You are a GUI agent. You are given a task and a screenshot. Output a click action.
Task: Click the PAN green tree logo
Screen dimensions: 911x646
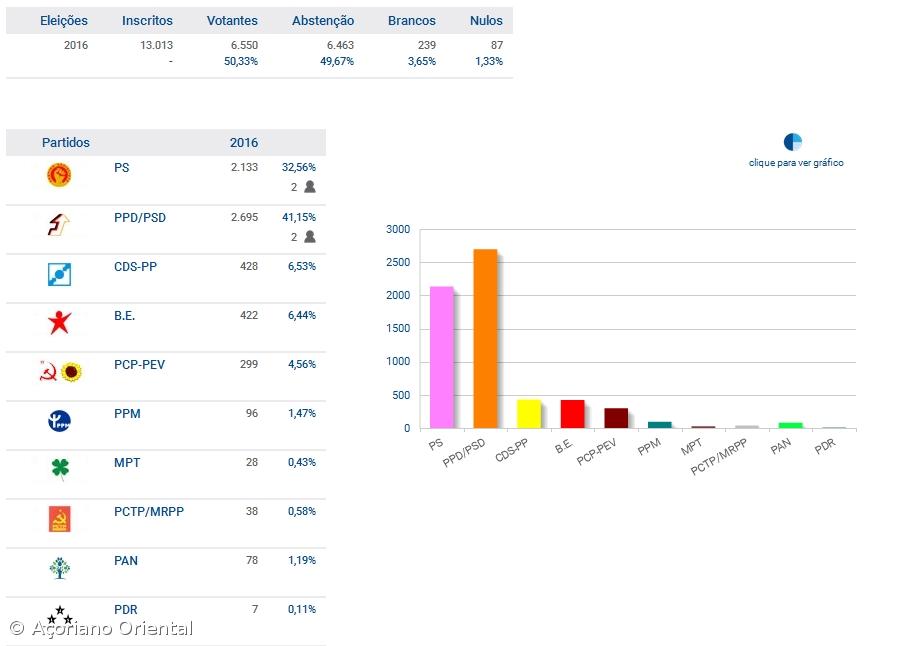pos(59,568)
